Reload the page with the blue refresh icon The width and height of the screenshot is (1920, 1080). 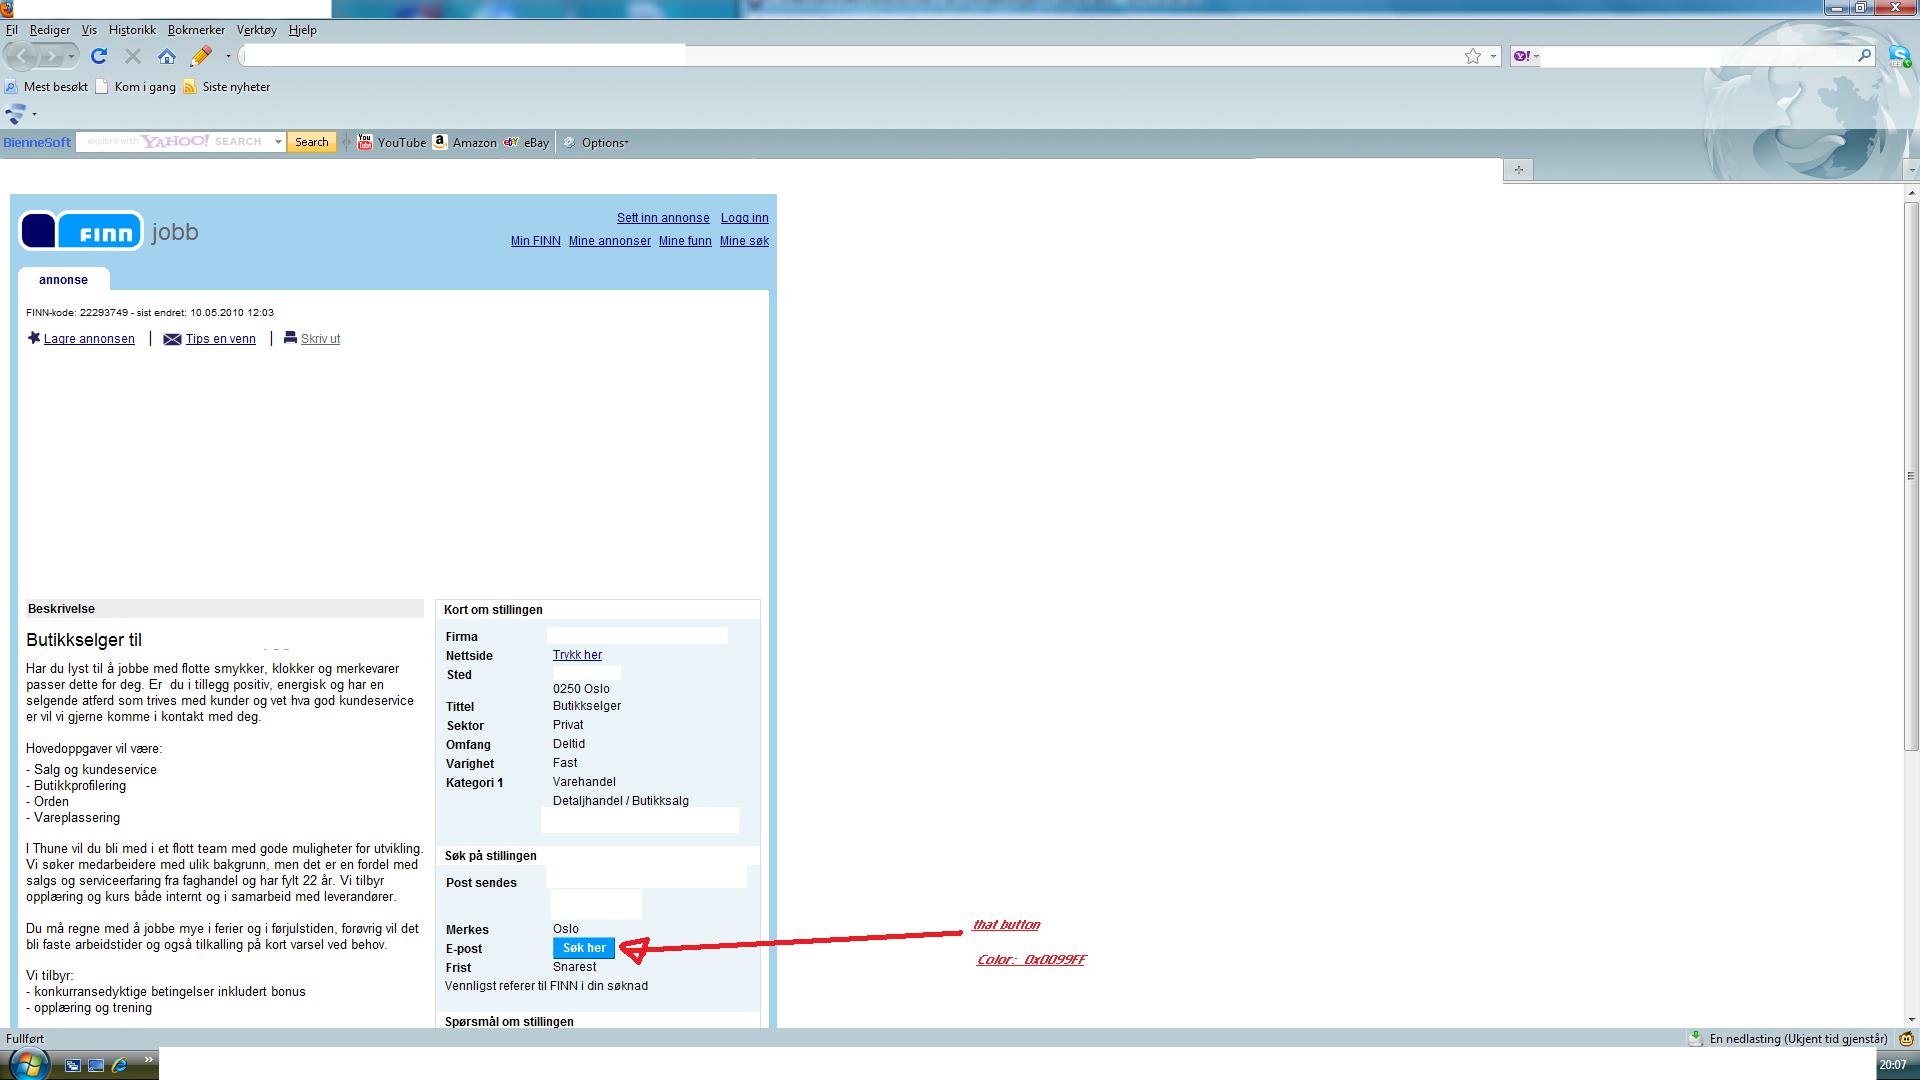(x=99, y=56)
